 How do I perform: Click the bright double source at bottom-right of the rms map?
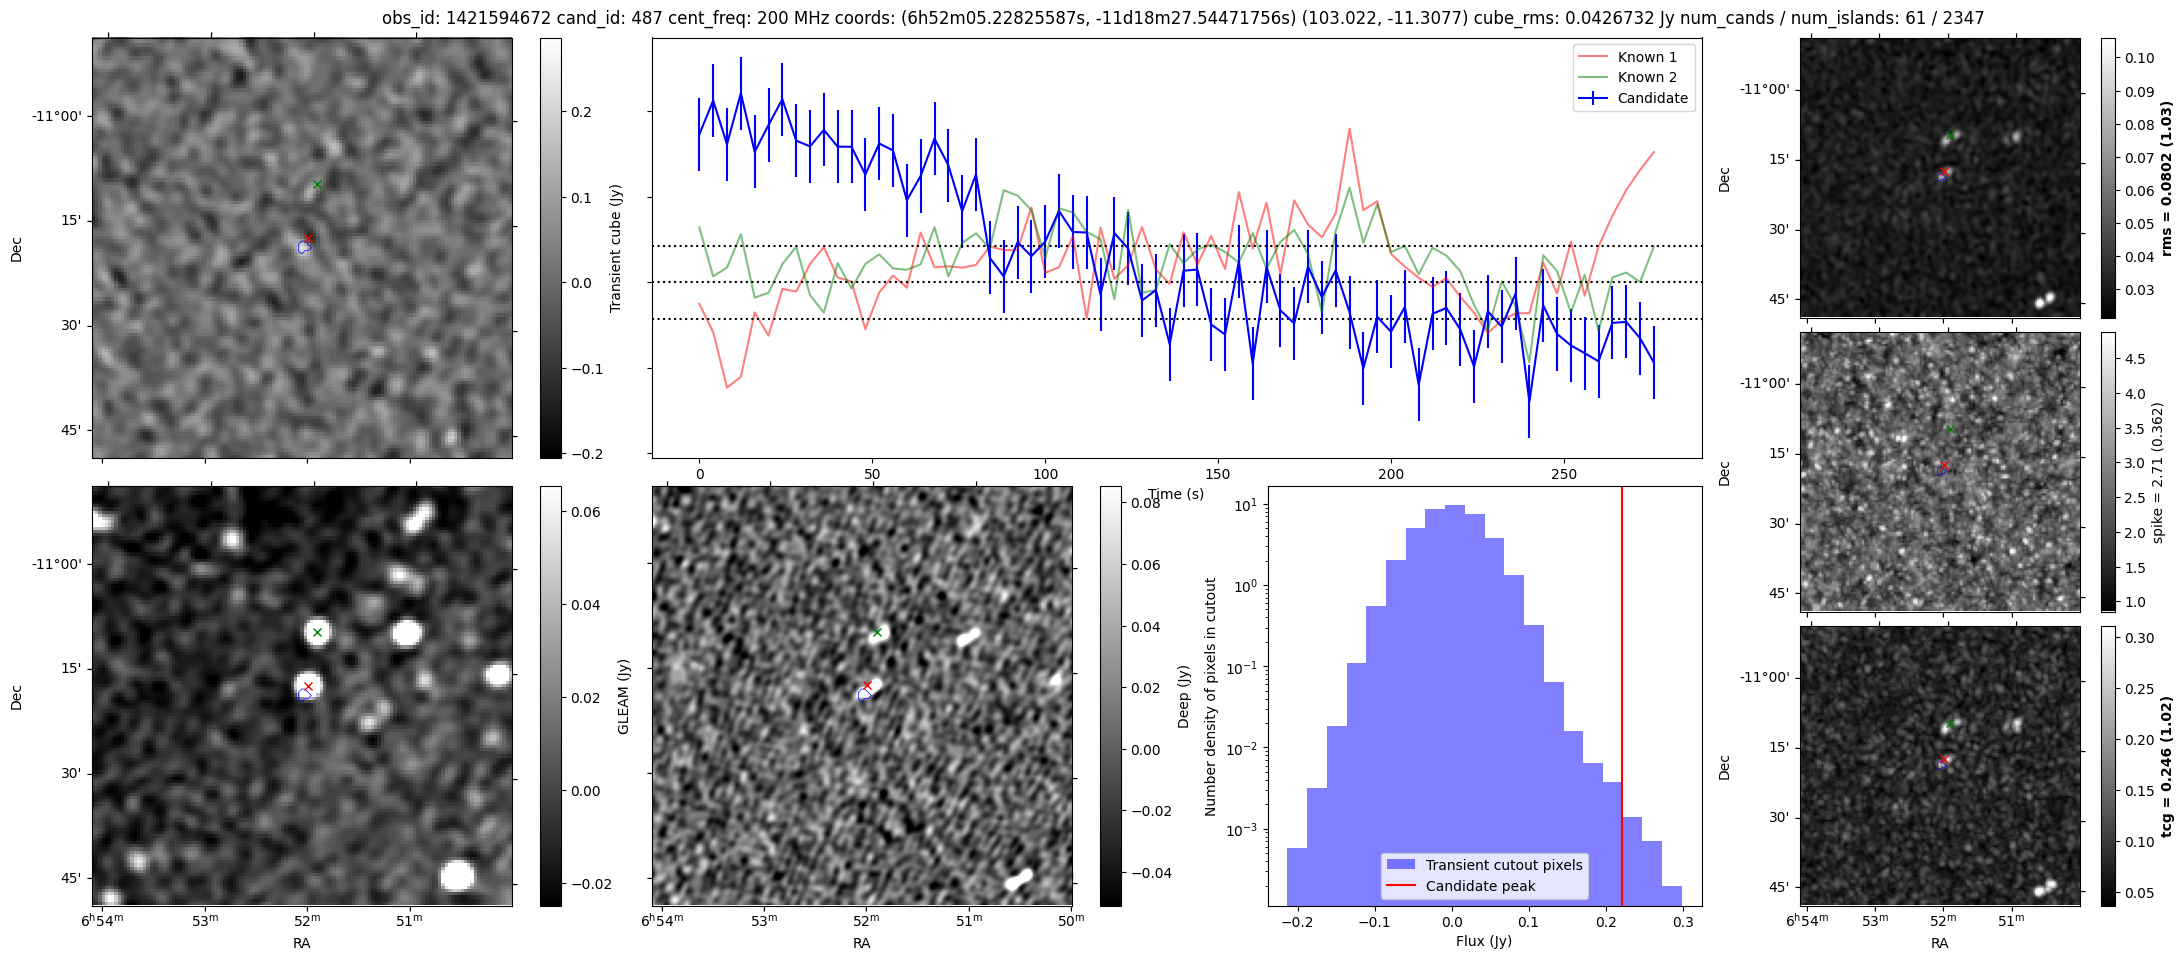pyautogui.click(x=2044, y=300)
